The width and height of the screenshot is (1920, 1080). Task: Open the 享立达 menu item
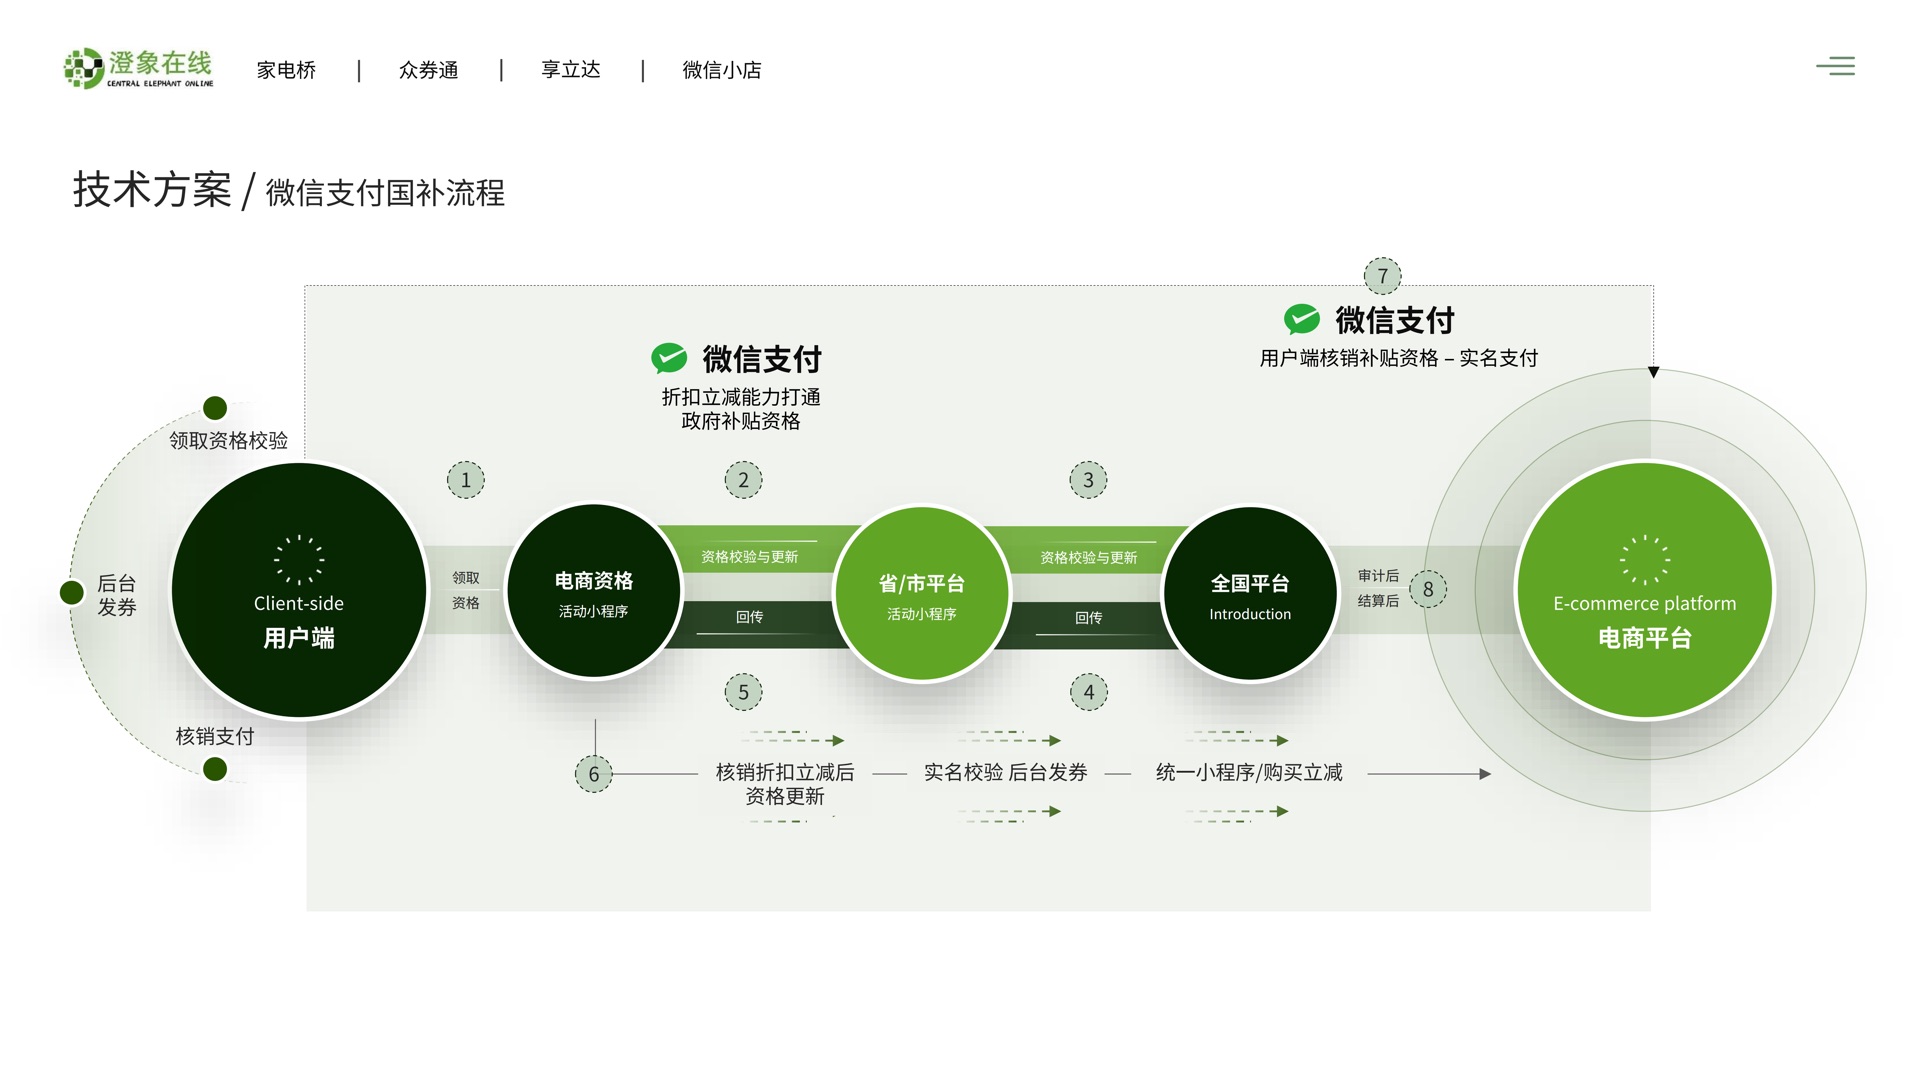pos(570,70)
